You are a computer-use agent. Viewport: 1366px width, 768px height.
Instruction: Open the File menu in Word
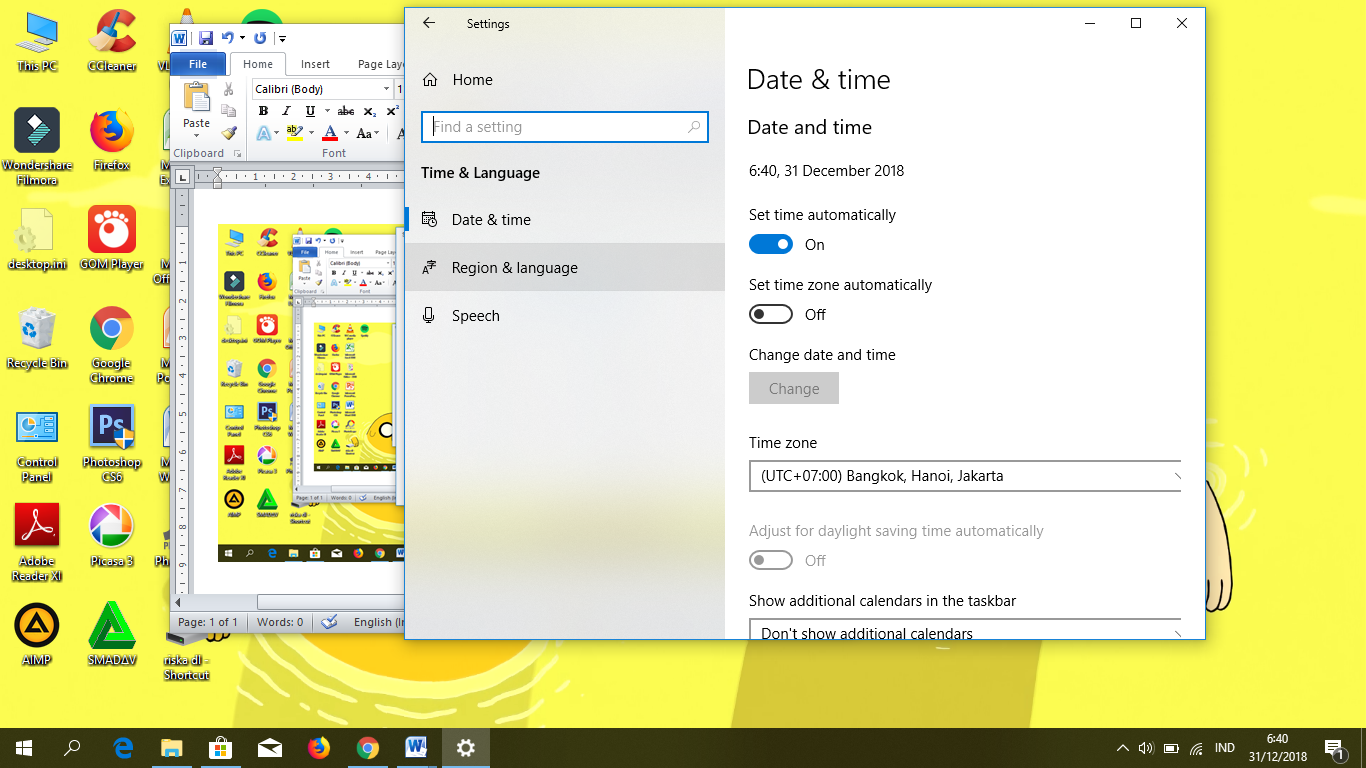click(198, 63)
